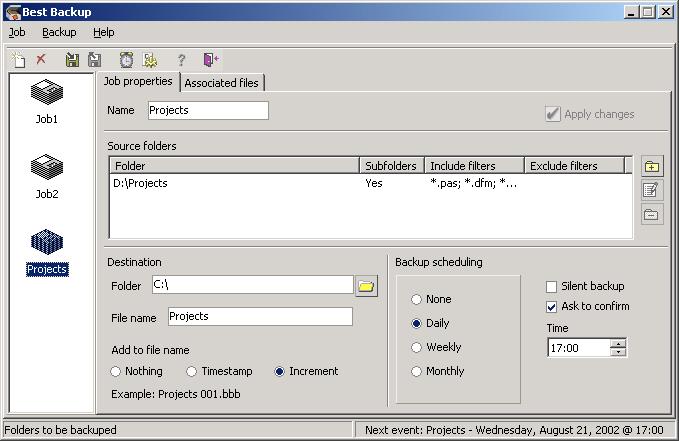Click the question mark help icon
This screenshot has height=441, width=679.
pos(181,60)
